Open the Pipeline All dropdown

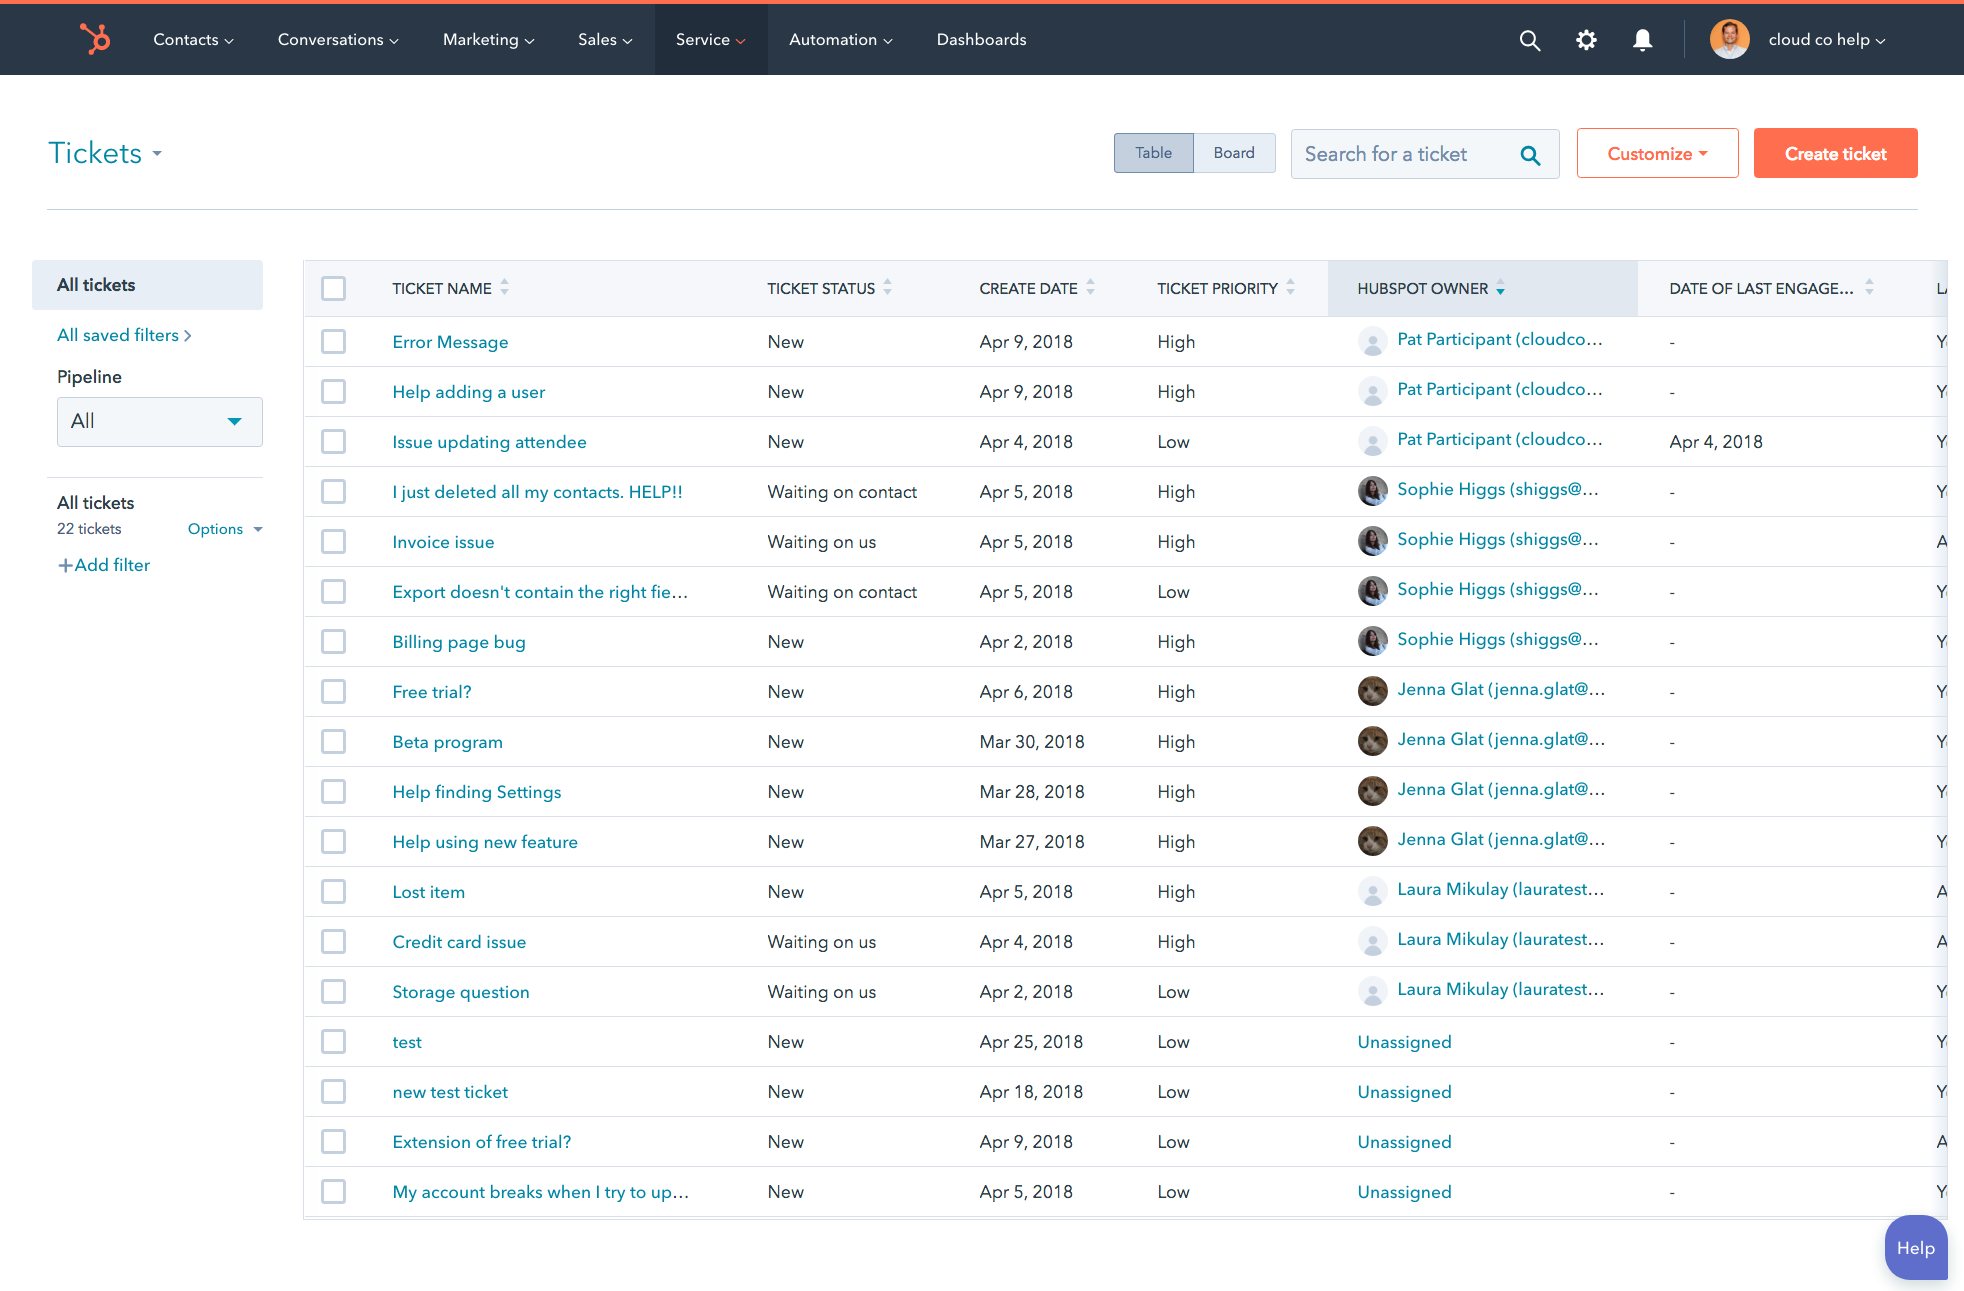tap(159, 421)
